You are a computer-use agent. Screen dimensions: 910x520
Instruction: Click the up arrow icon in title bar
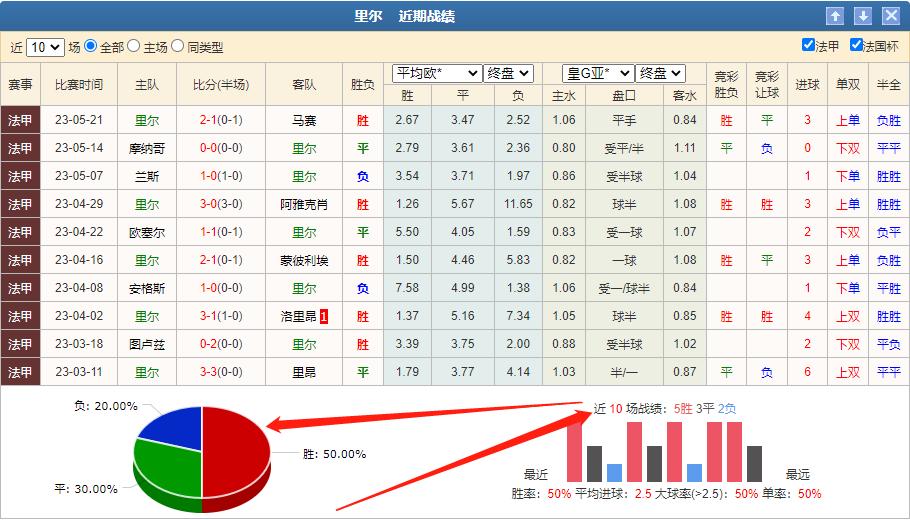(x=835, y=16)
